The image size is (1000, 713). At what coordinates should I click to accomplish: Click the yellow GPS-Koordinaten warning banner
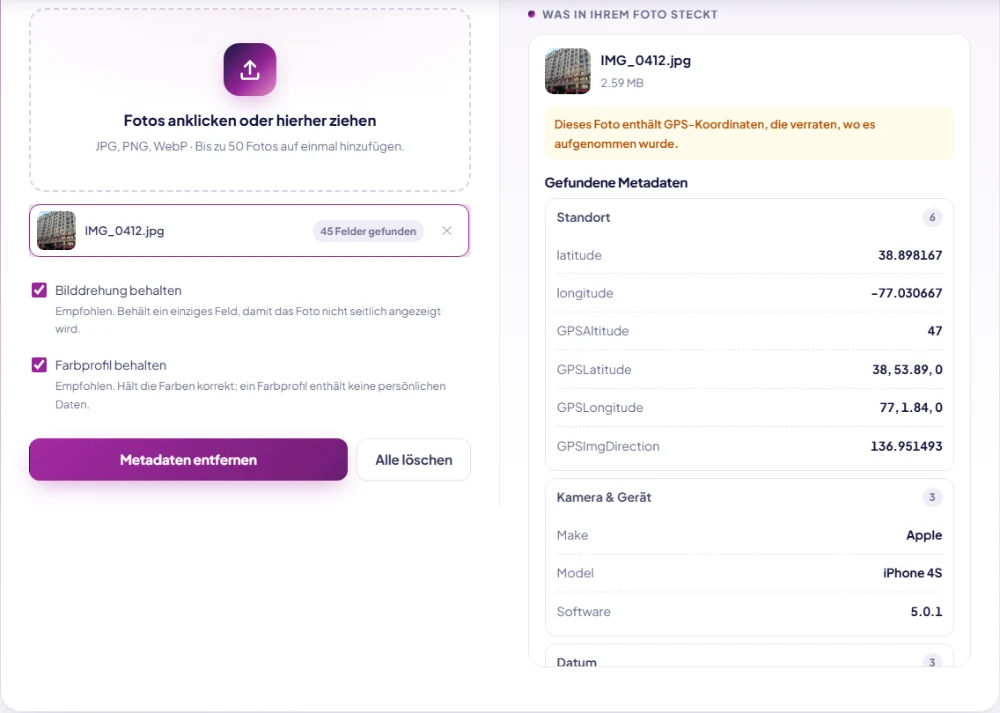coord(749,133)
